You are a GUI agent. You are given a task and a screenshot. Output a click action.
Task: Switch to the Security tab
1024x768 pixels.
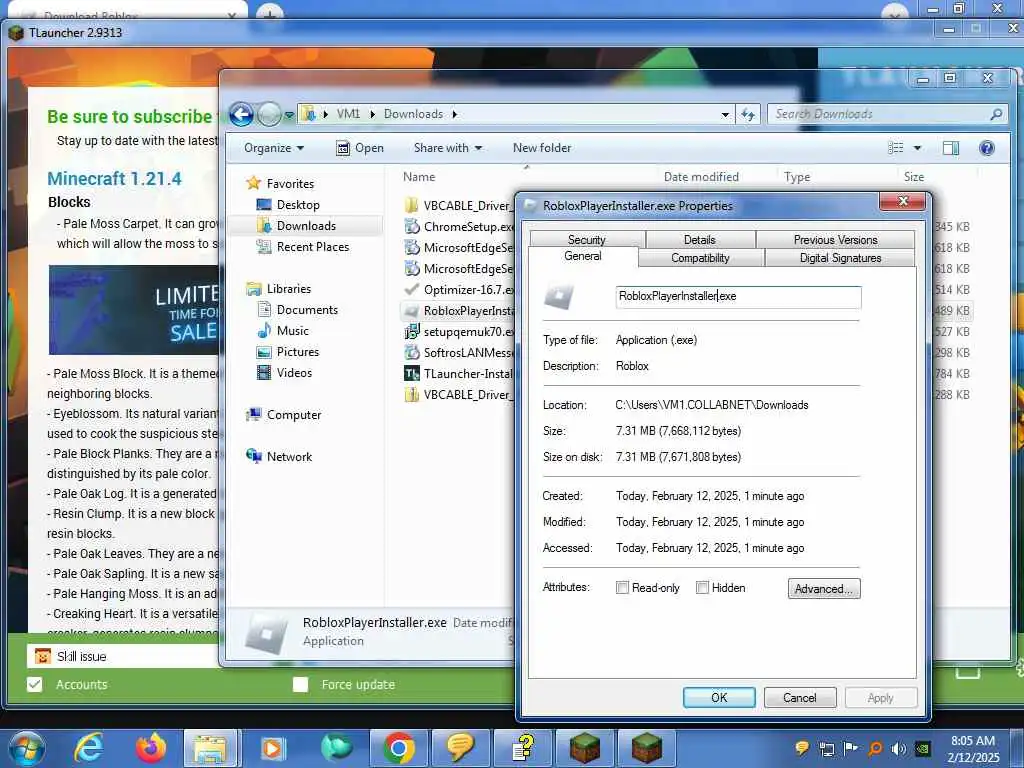click(586, 240)
